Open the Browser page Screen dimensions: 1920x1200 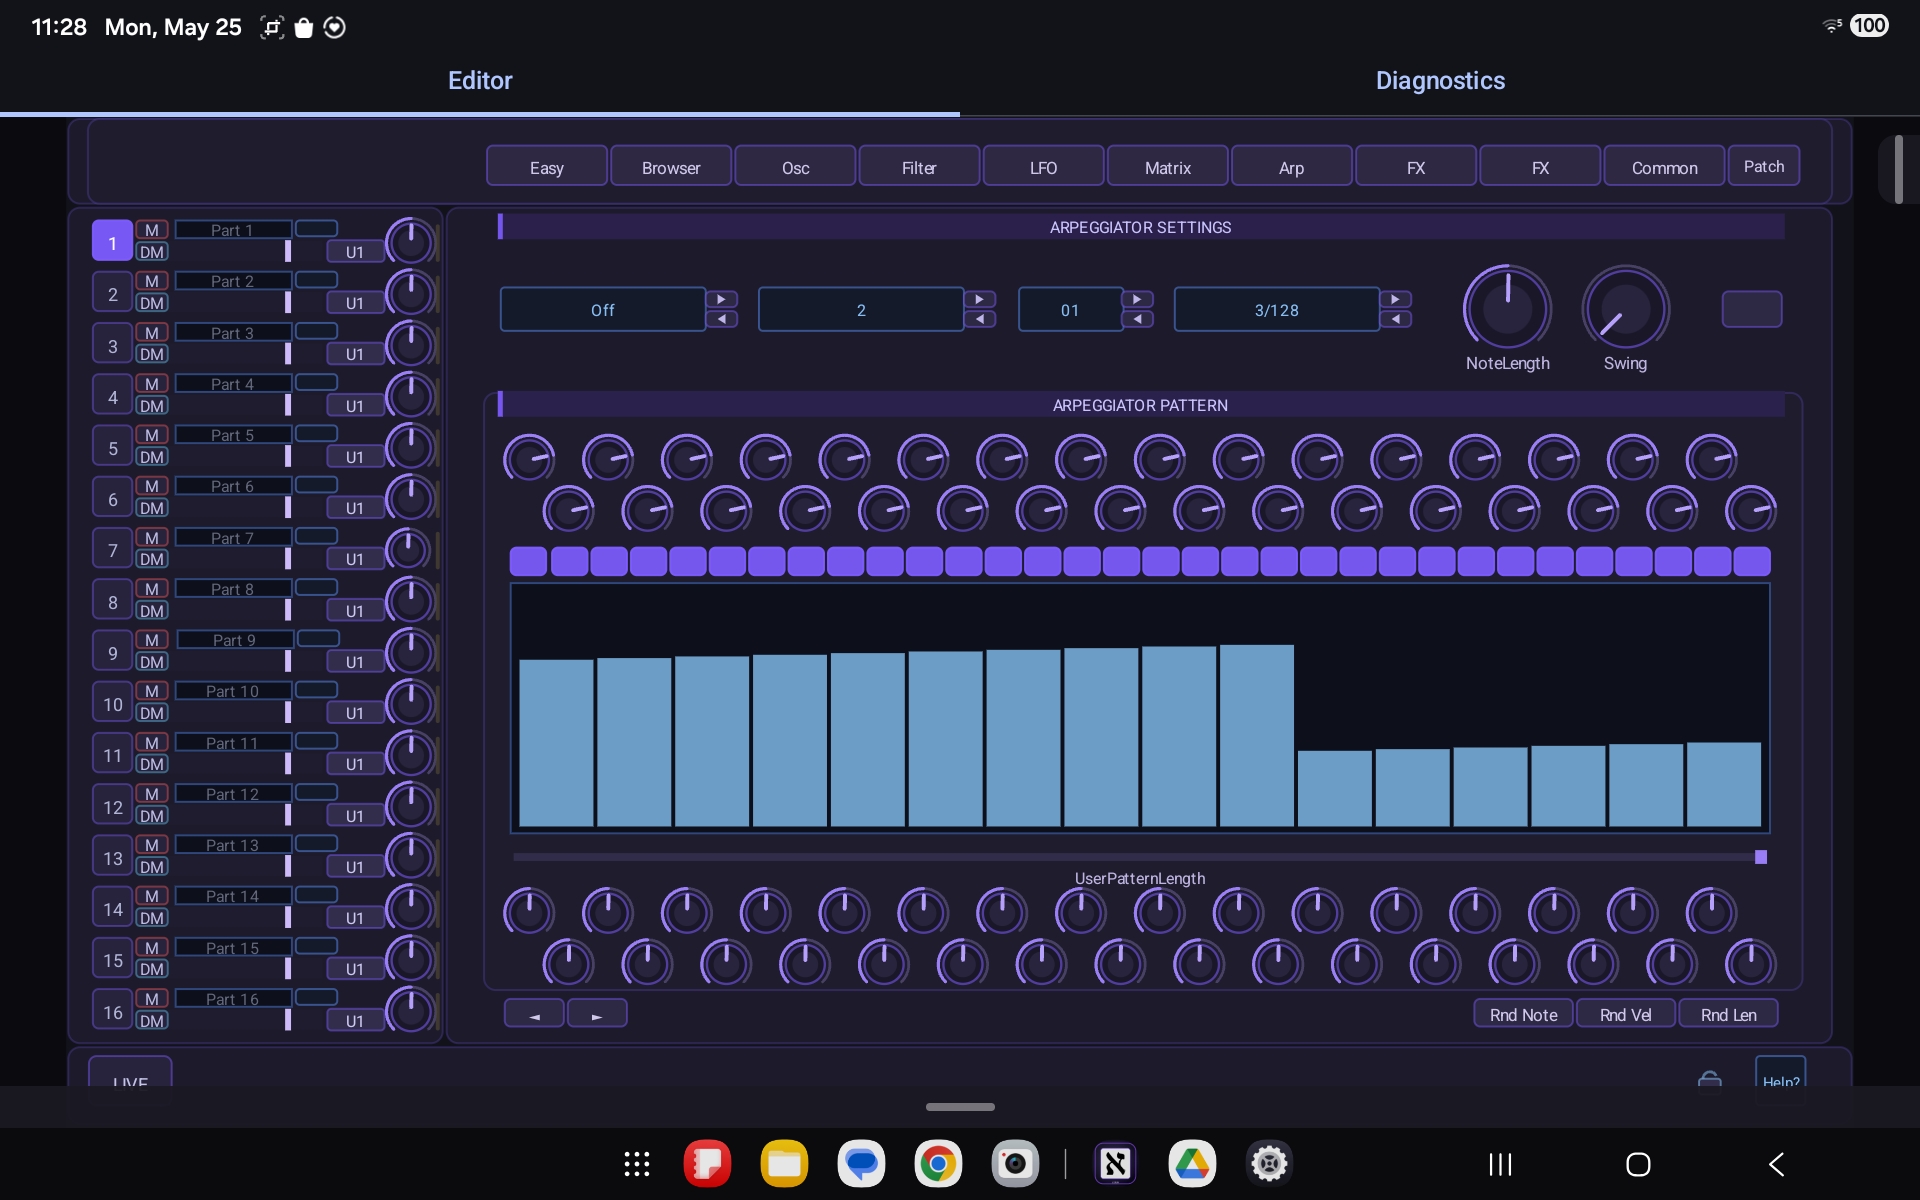pos(671,167)
